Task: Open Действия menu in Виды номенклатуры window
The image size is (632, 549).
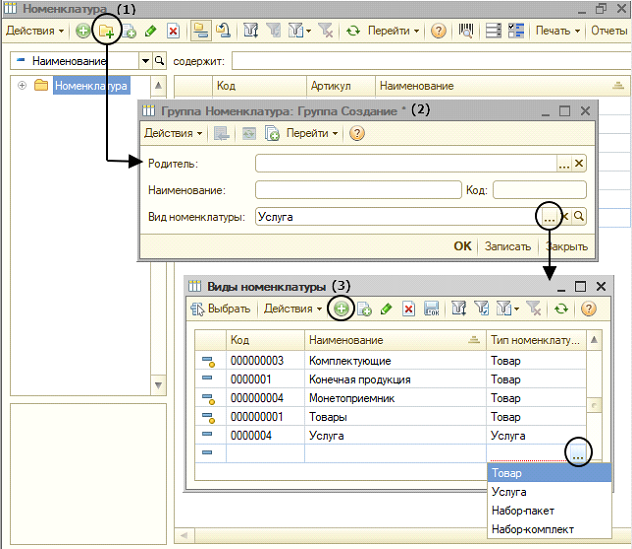Action: pyautogui.click(x=293, y=309)
